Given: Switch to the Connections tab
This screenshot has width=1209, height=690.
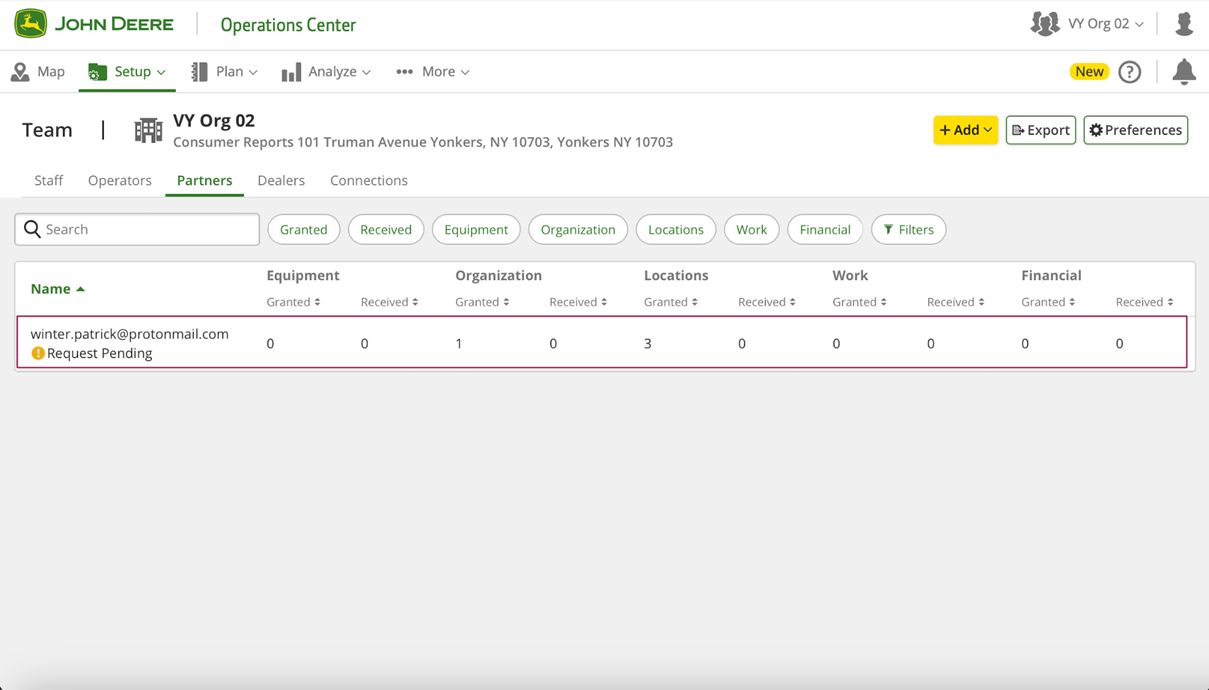Looking at the screenshot, I should tap(368, 181).
